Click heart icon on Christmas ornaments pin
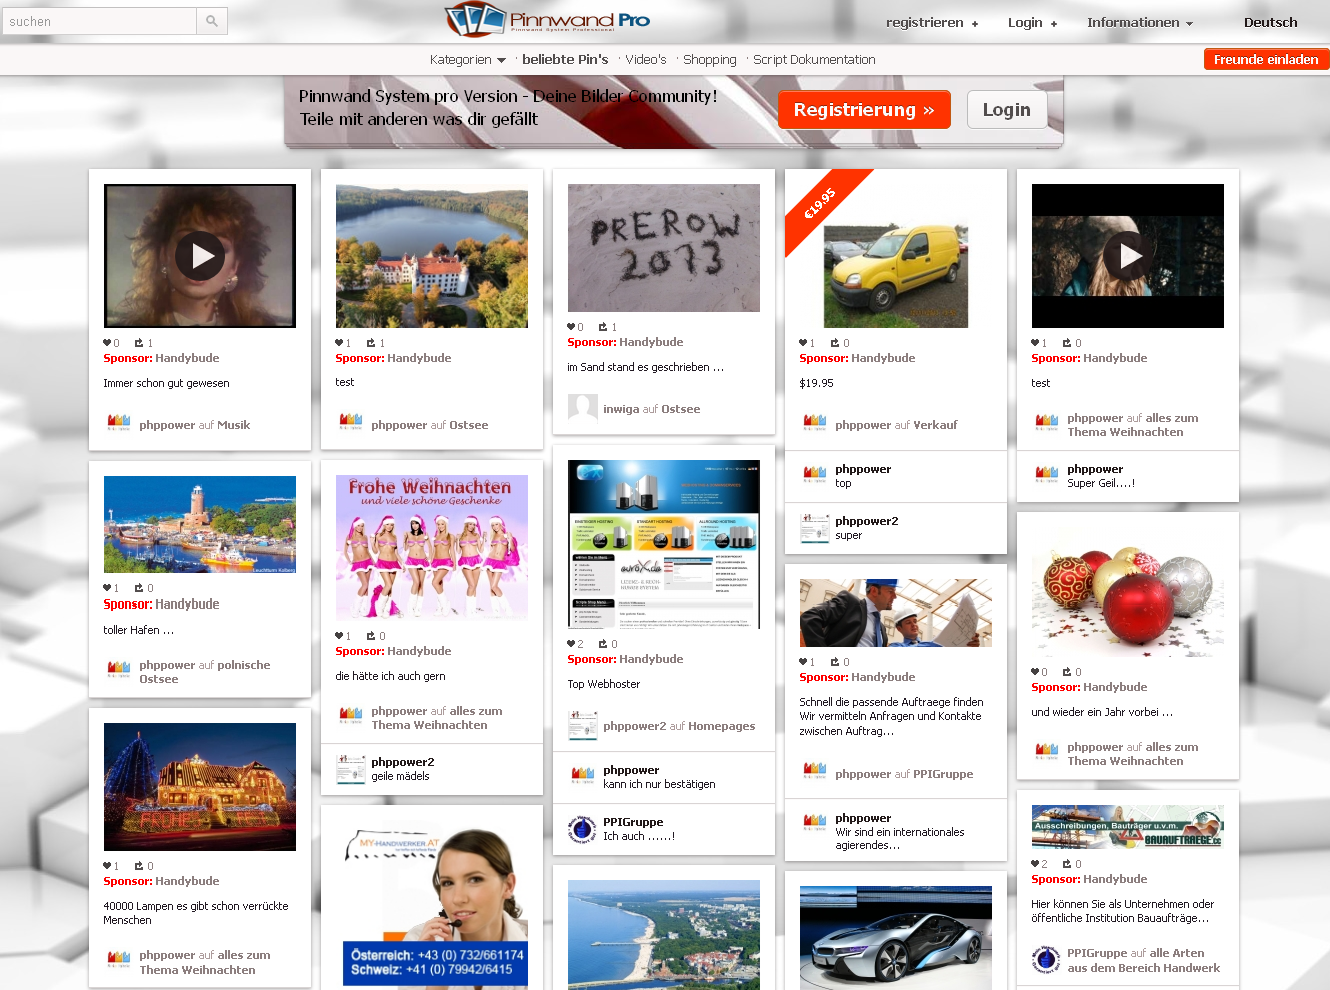Viewport: 1330px width, 990px height. click(1035, 672)
